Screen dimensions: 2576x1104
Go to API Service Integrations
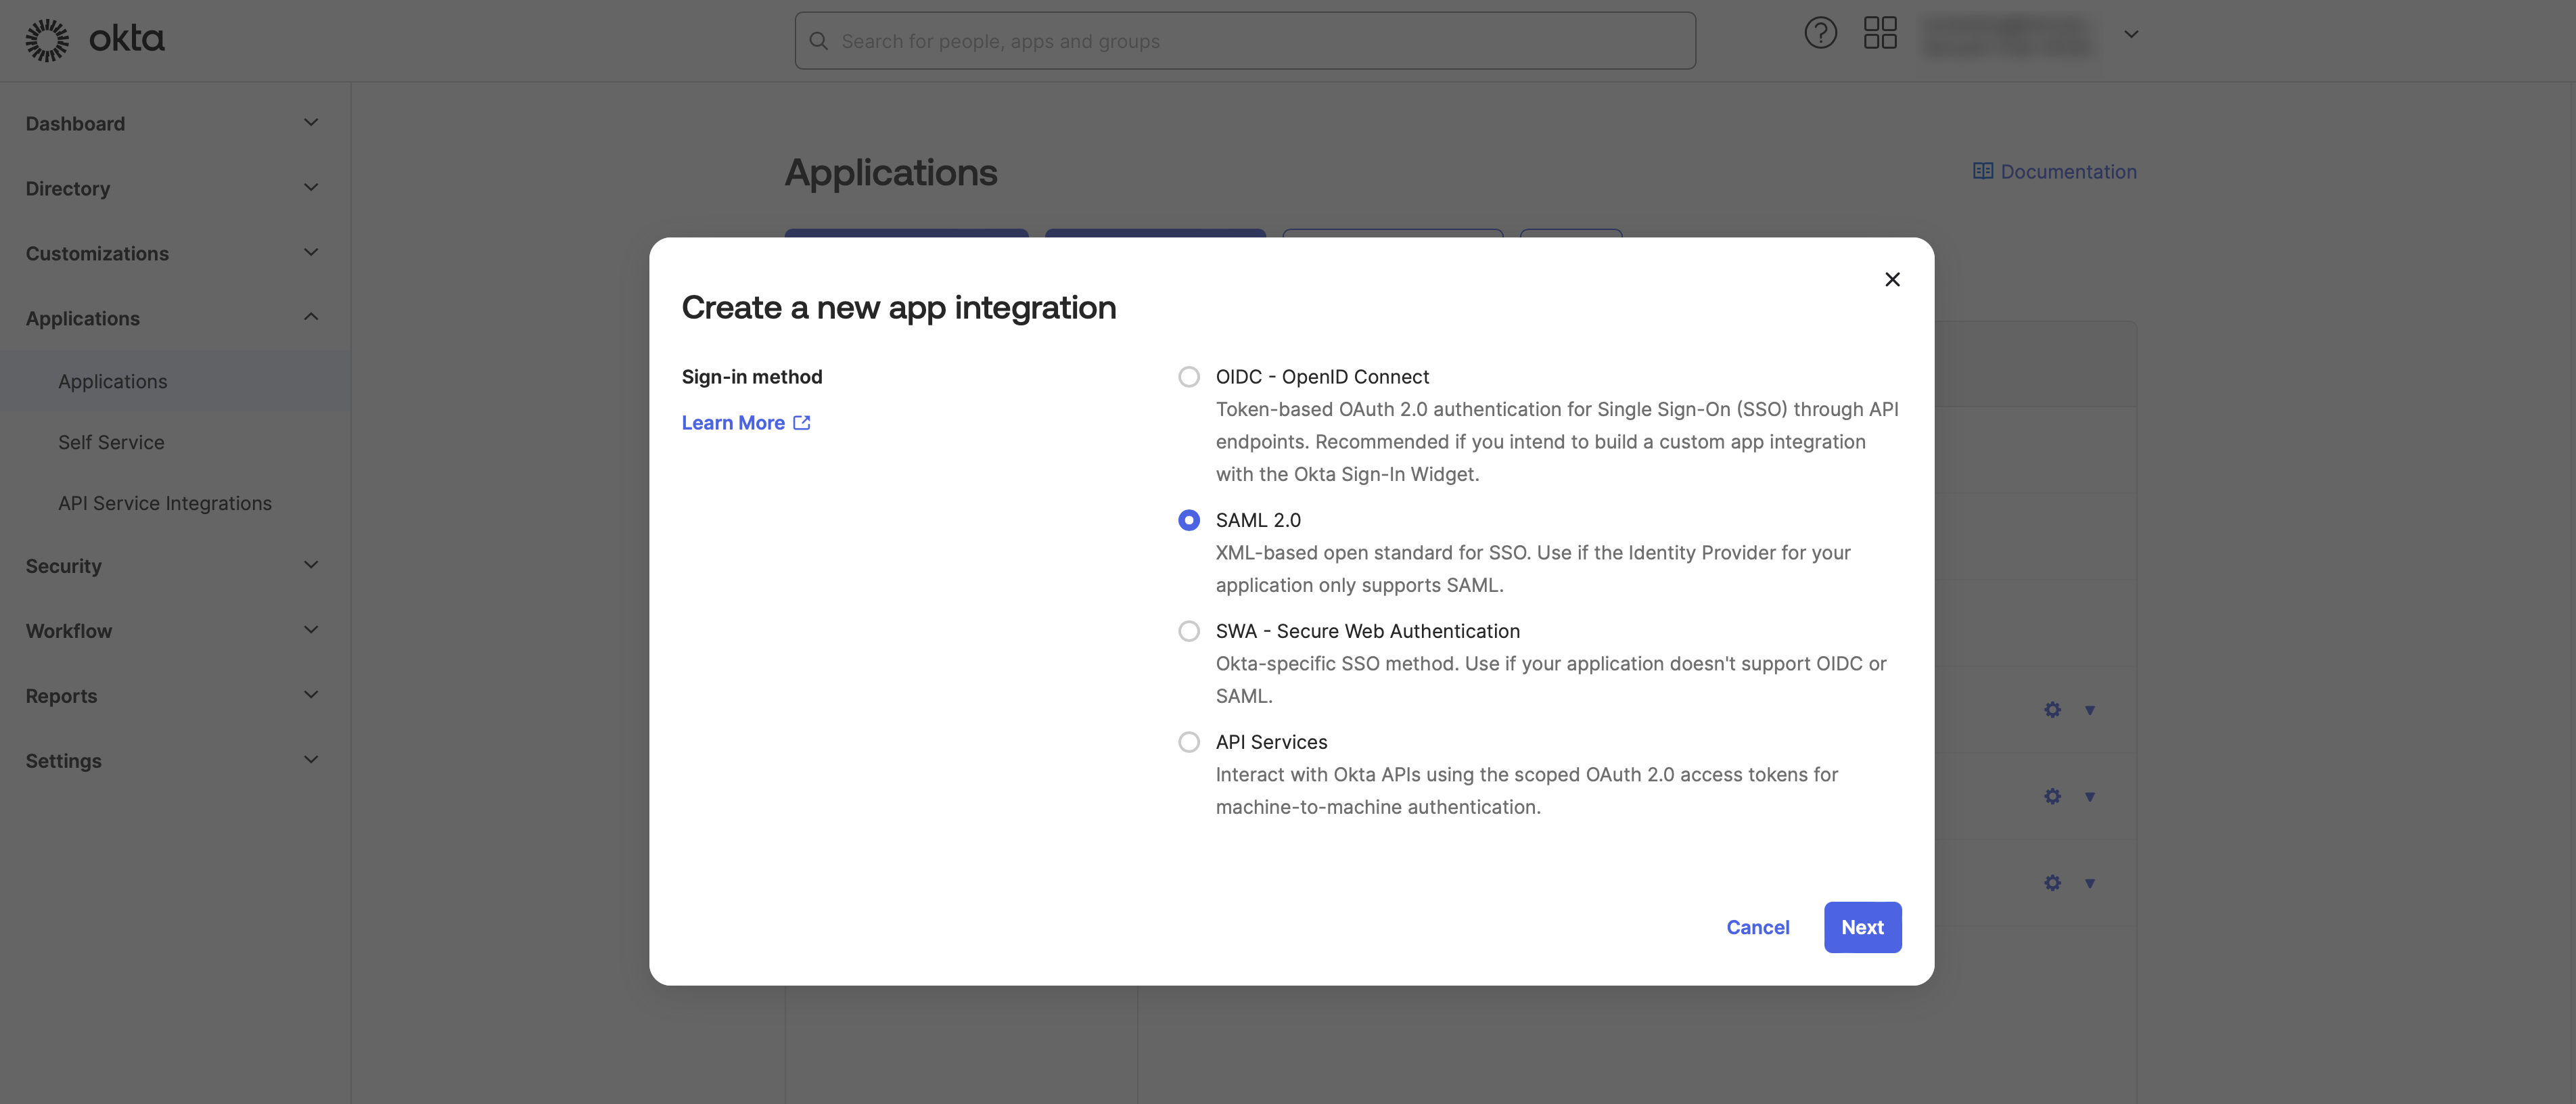tap(165, 503)
